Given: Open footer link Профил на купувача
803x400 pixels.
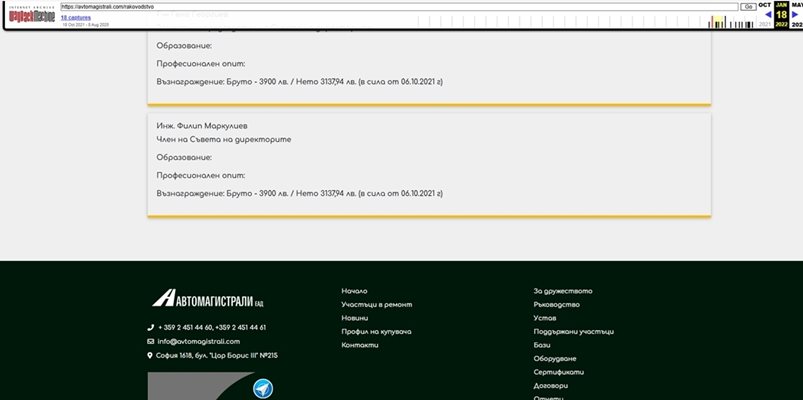Looking at the screenshot, I should point(376,331).
